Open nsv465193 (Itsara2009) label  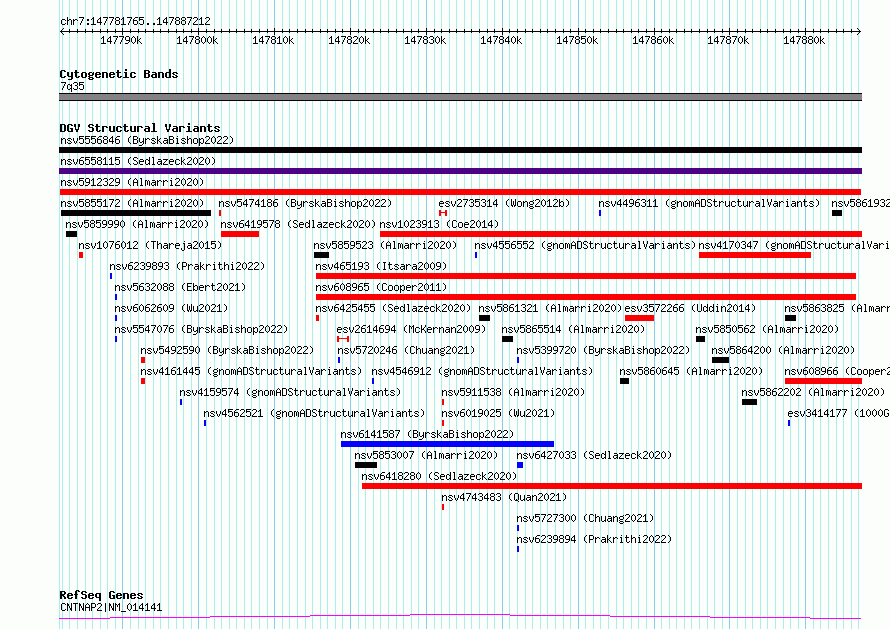381,266
